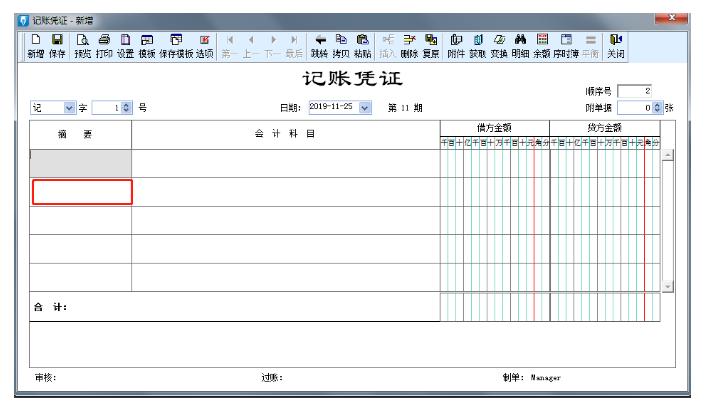The height and width of the screenshot is (414, 710).
Task: Click the 会计科目 column header
Action: tap(285, 135)
